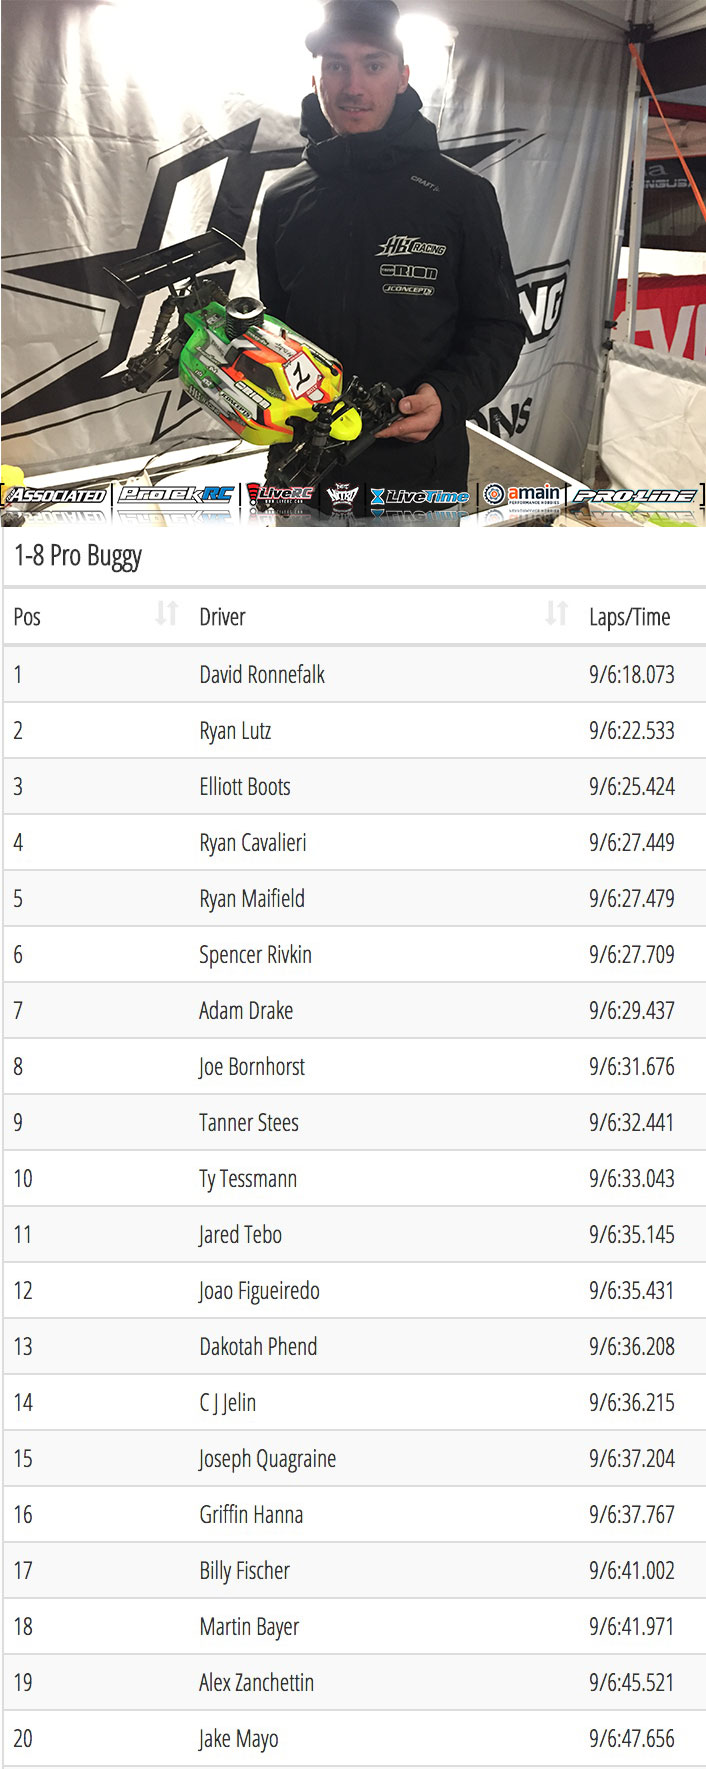
Task: Open the driver photo with buggy
Action: click(353, 262)
